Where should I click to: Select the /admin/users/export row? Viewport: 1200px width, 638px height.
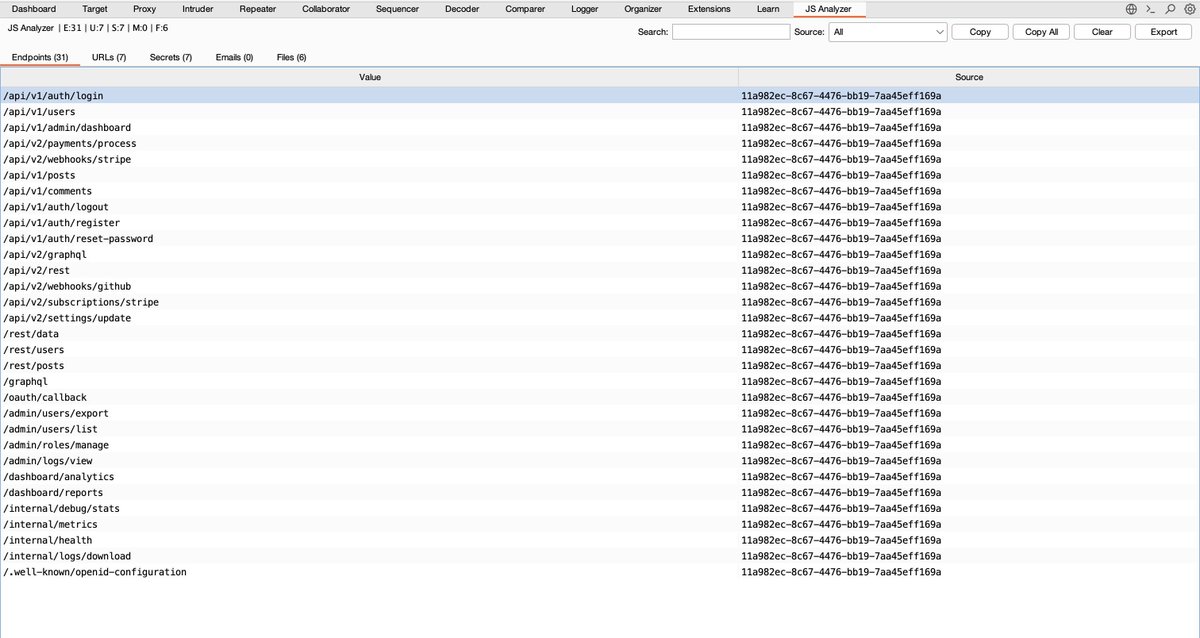pos(600,413)
